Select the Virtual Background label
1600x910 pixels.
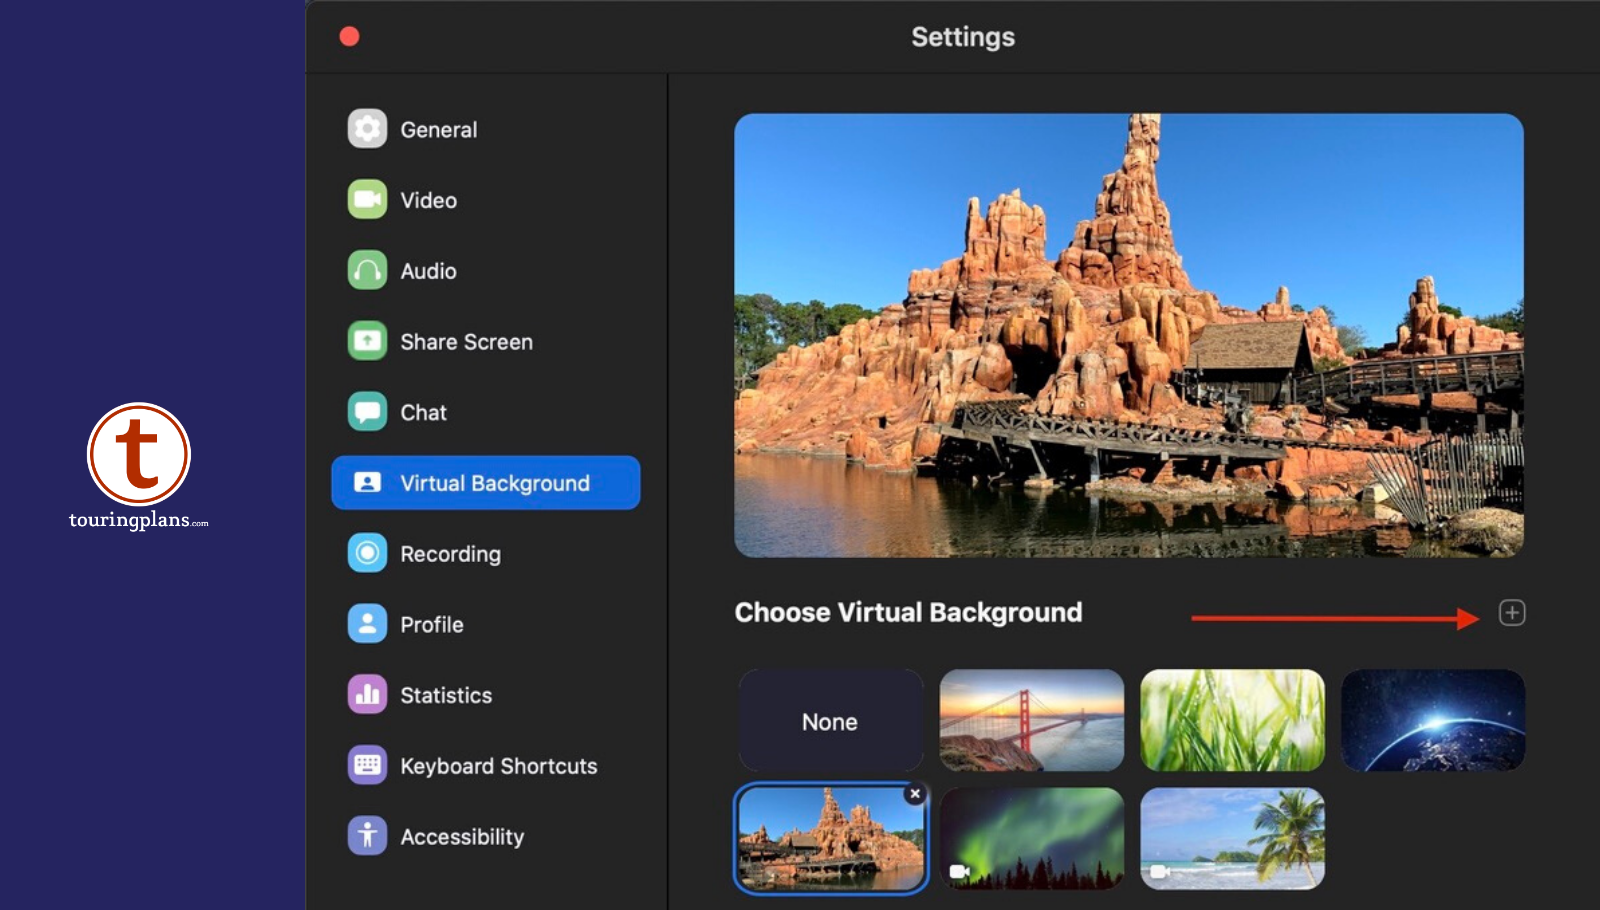click(495, 483)
